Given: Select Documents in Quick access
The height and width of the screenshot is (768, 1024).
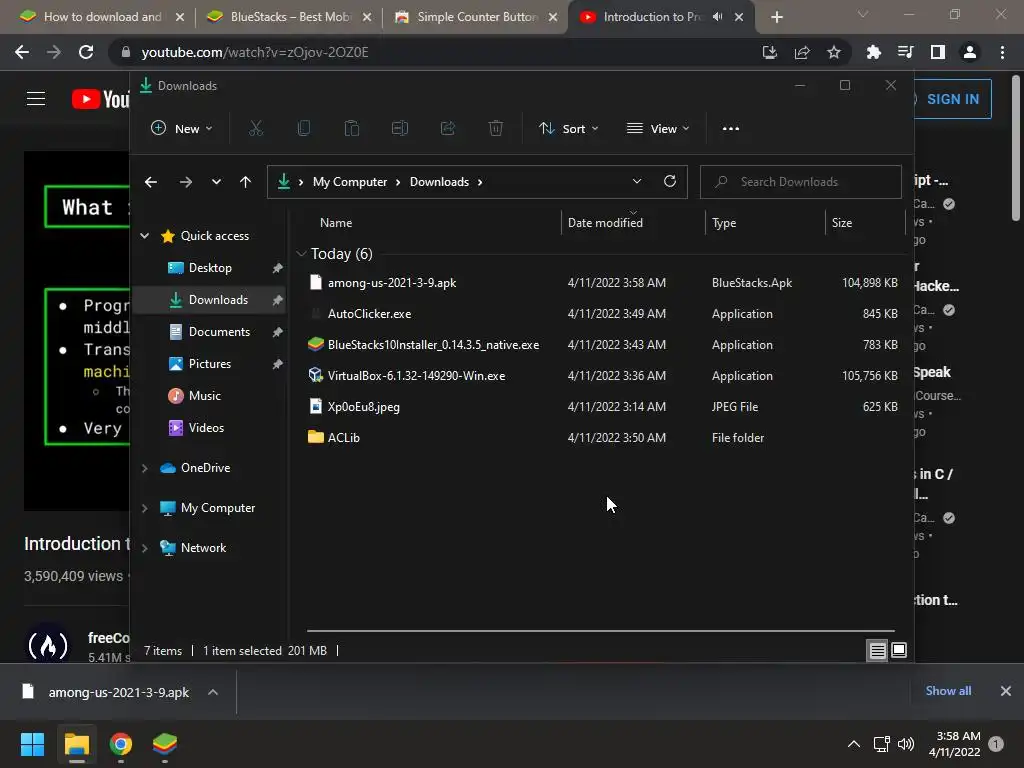Looking at the screenshot, I should pyautogui.click(x=219, y=332).
